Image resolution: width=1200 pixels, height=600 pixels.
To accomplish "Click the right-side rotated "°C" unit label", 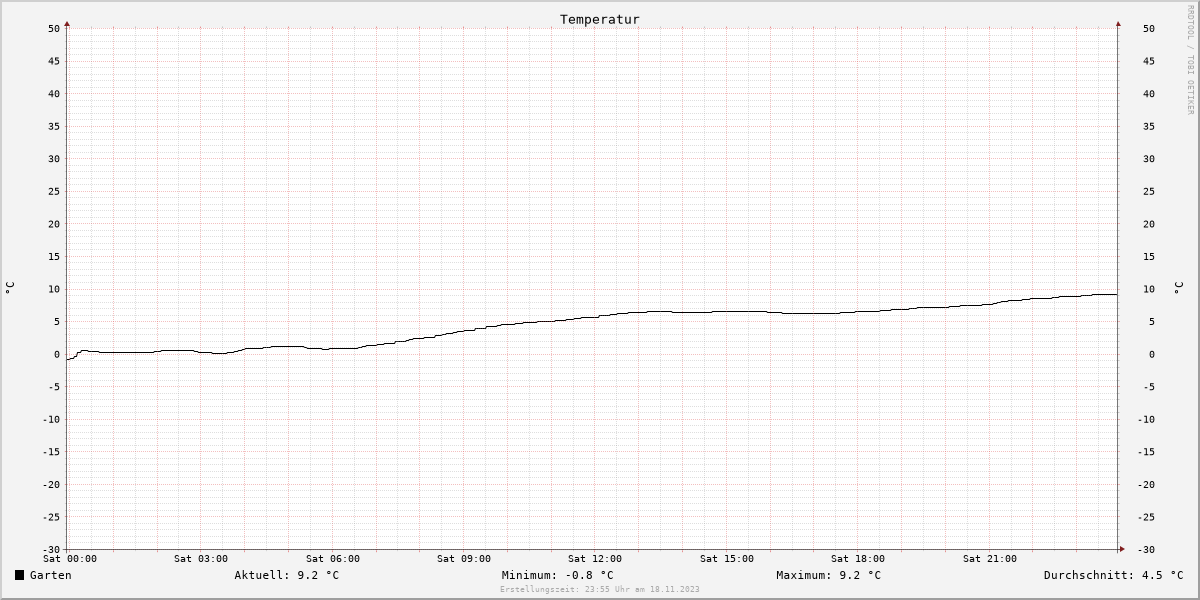I will pos(1177,288).
